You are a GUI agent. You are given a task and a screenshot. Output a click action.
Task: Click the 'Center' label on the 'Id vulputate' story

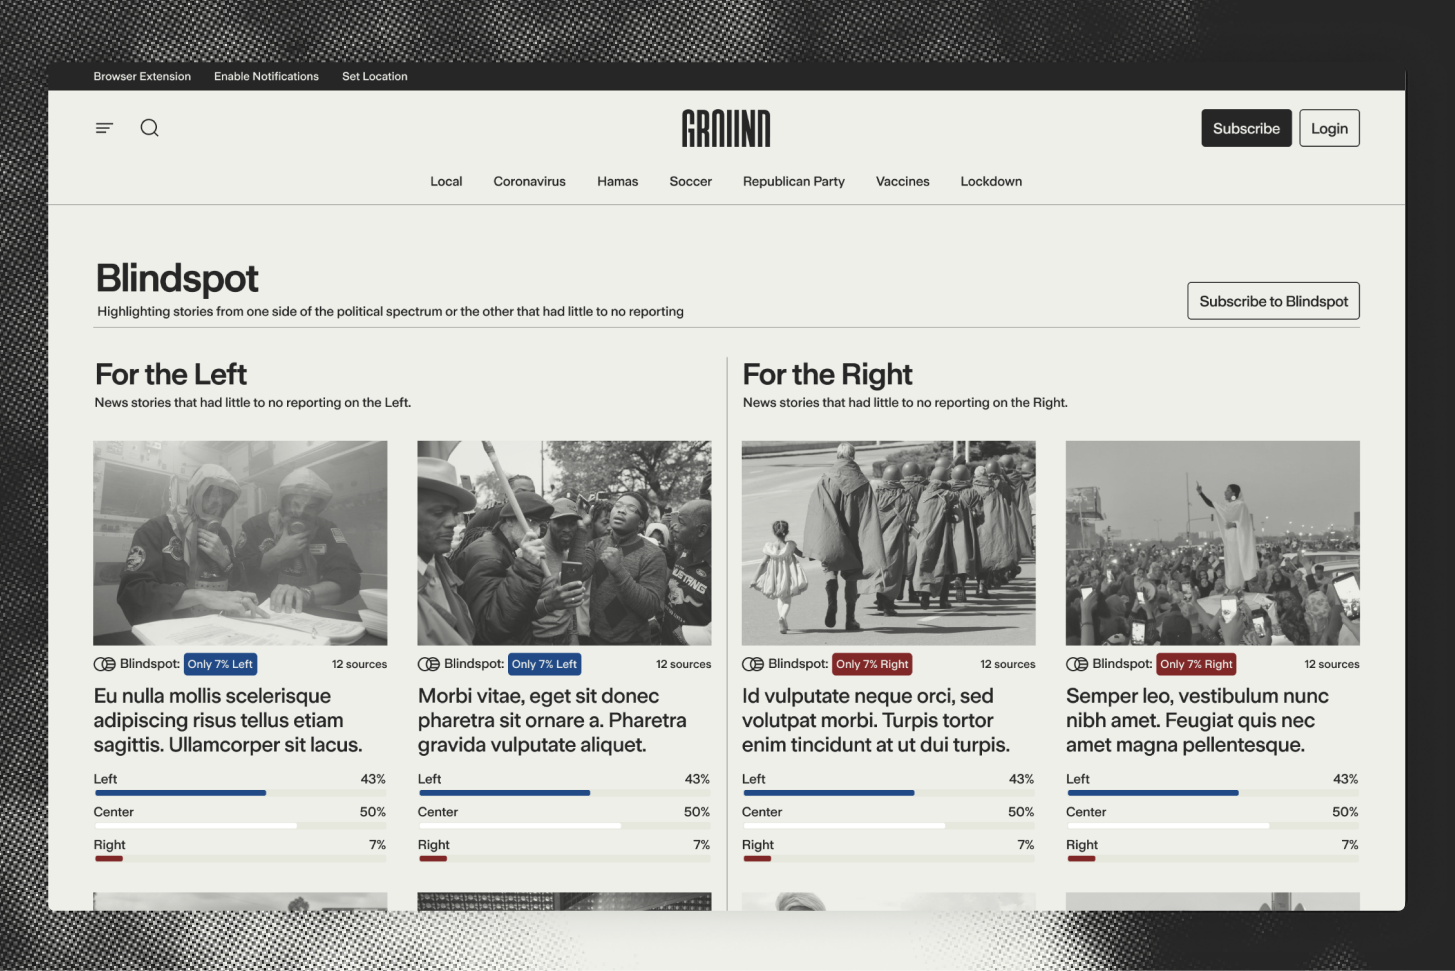point(762,812)
